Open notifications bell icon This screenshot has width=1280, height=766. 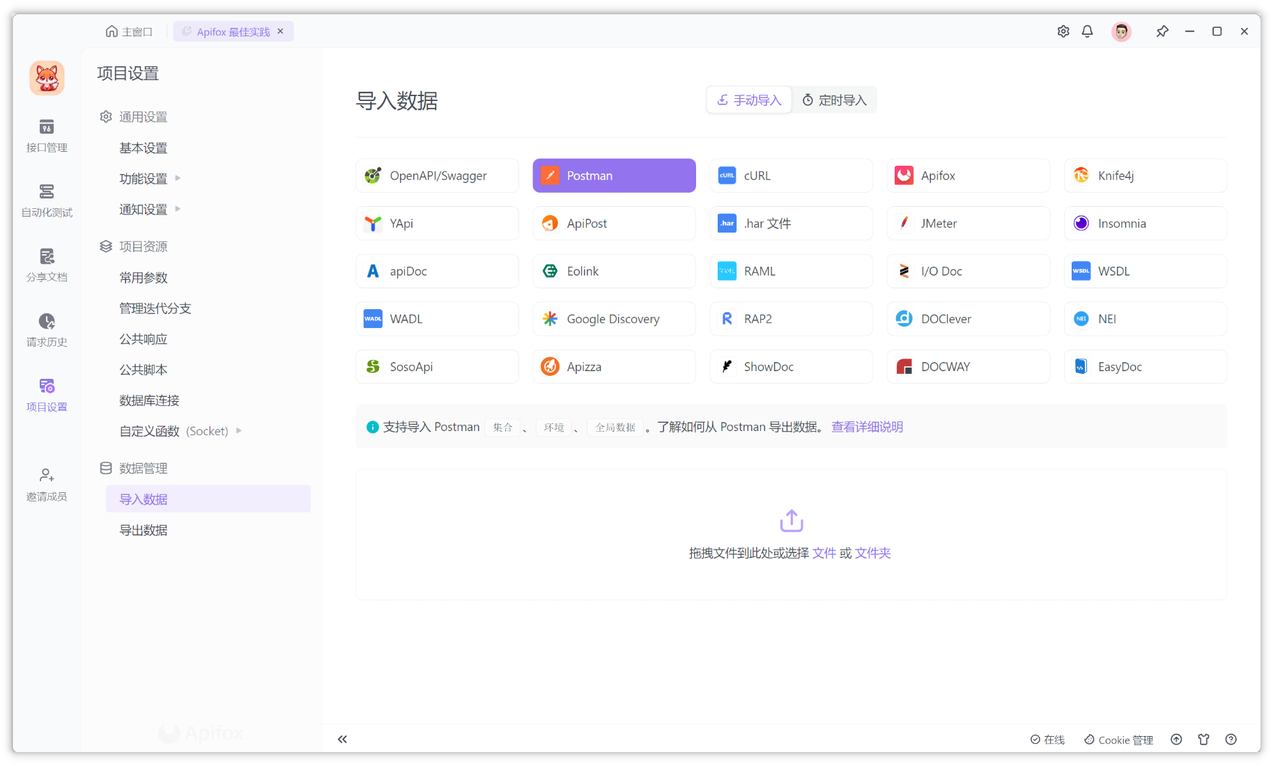[x=1088, y=32]
